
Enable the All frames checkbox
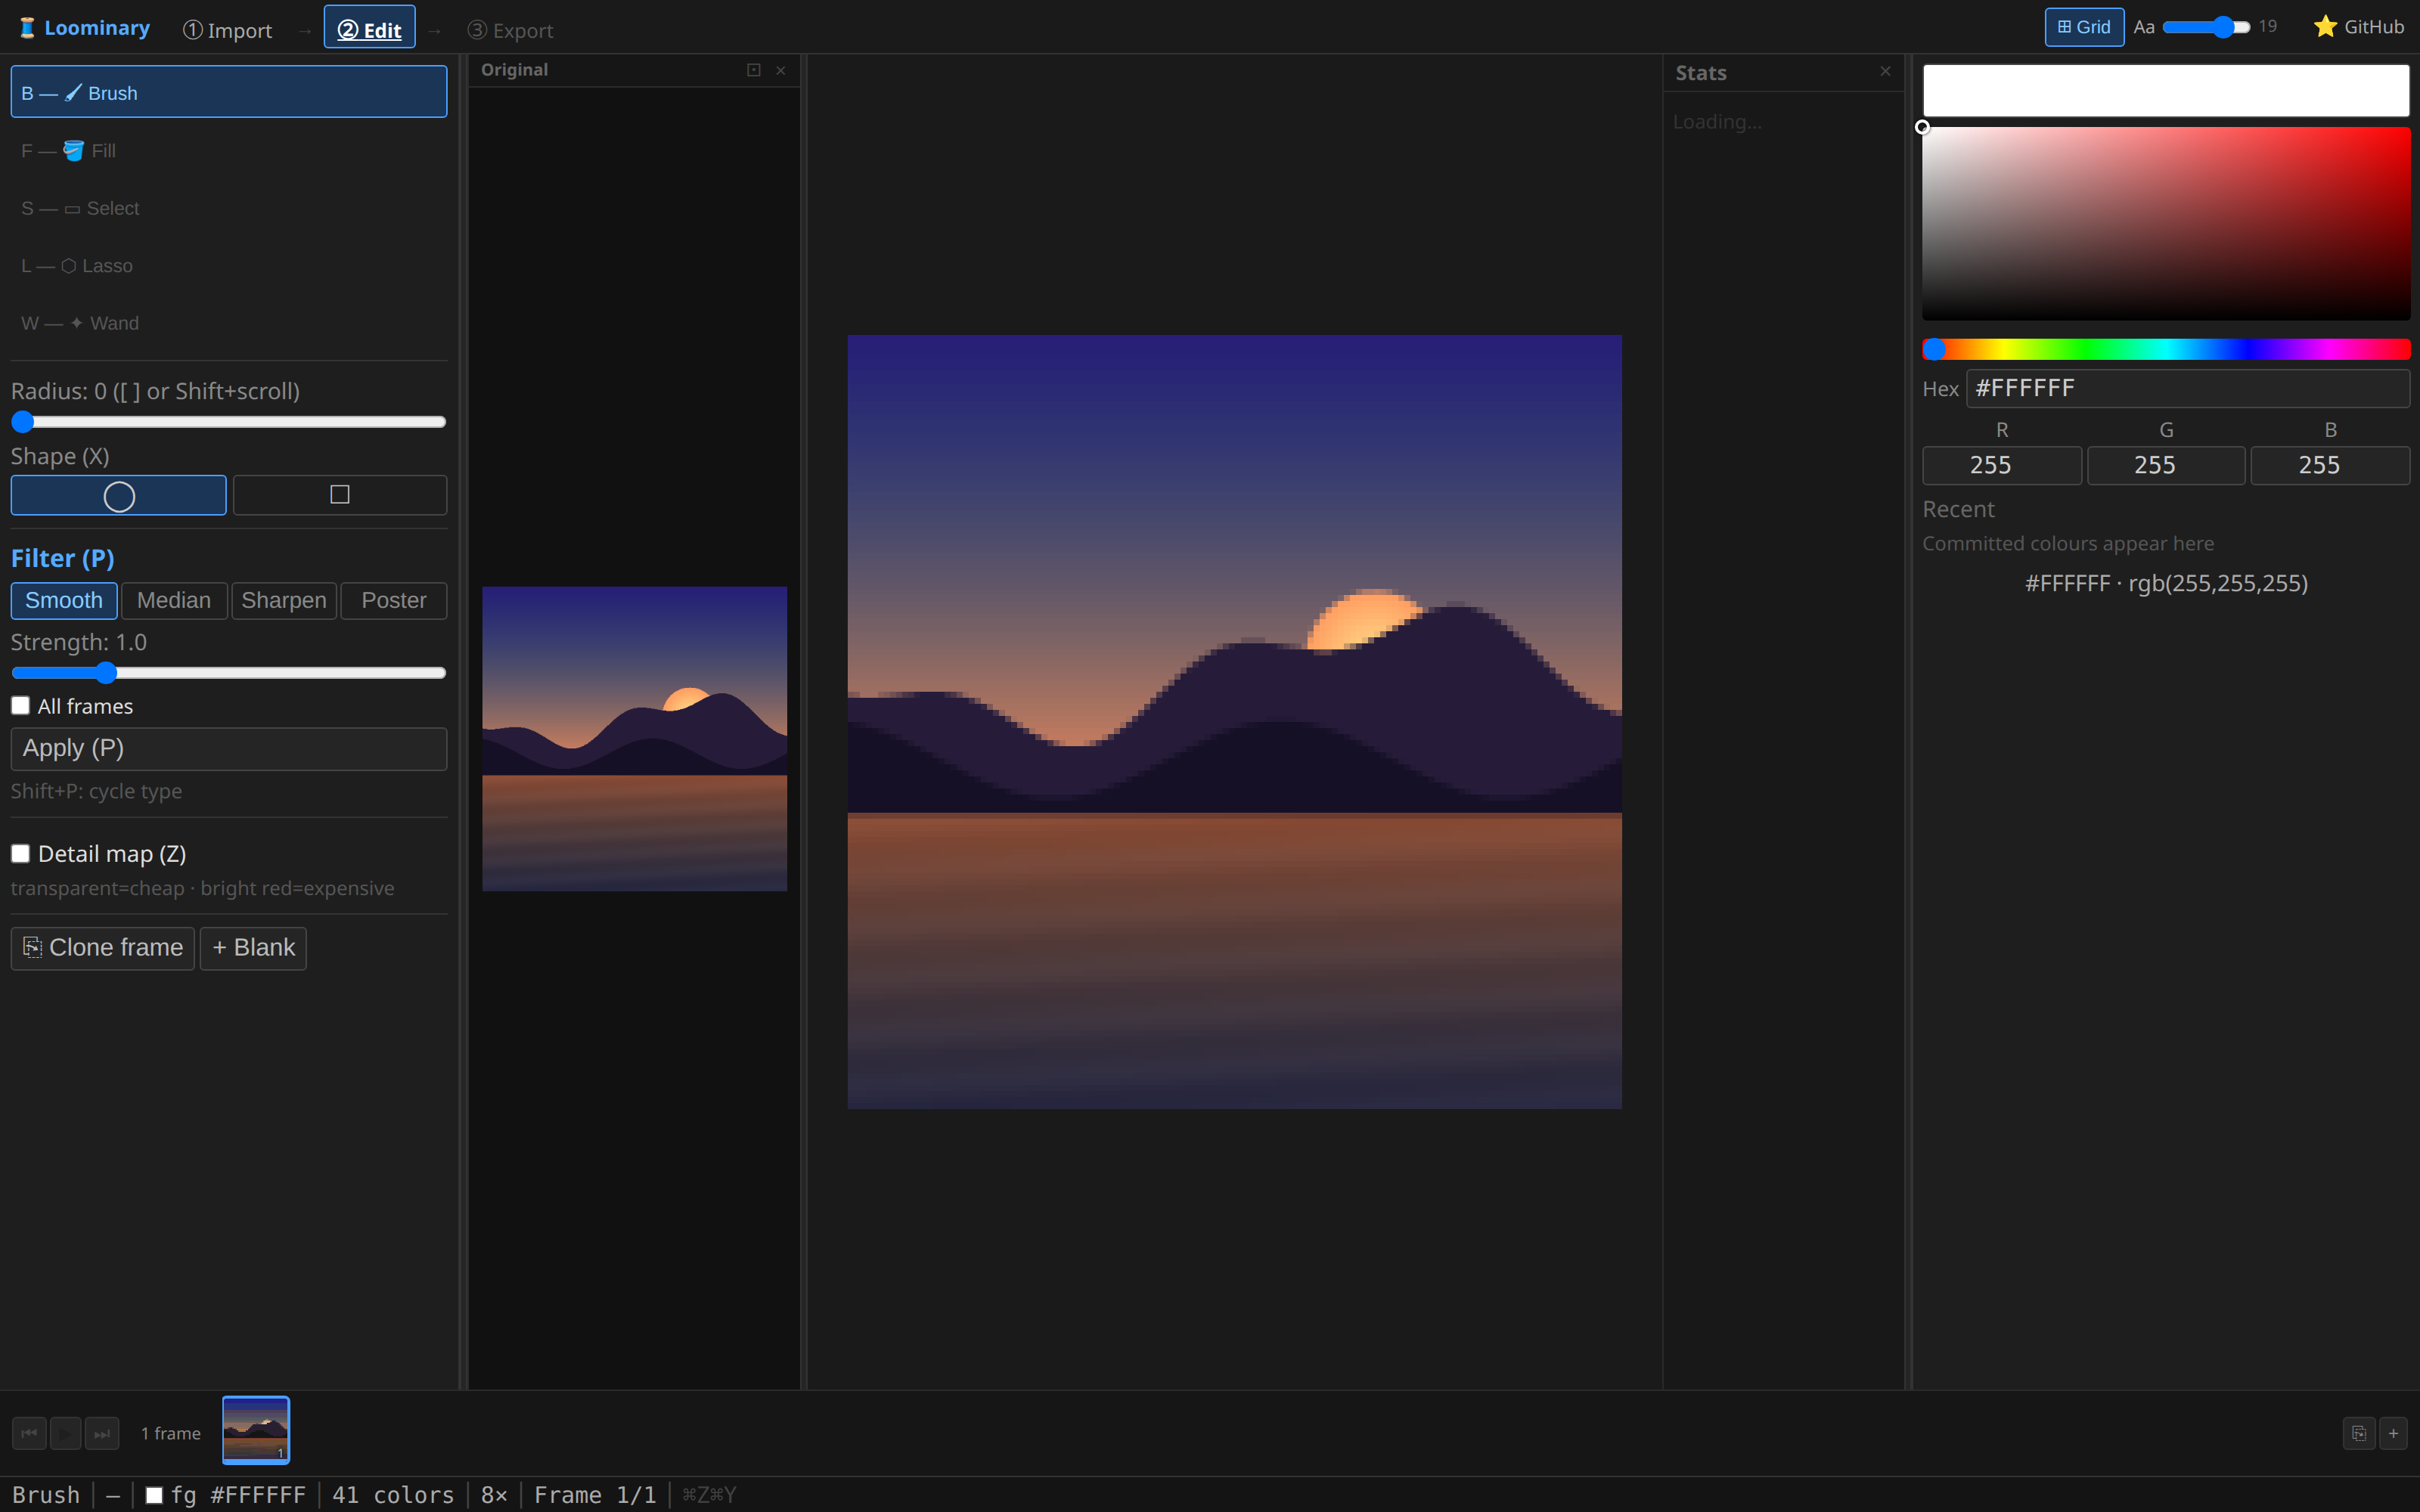20,705
